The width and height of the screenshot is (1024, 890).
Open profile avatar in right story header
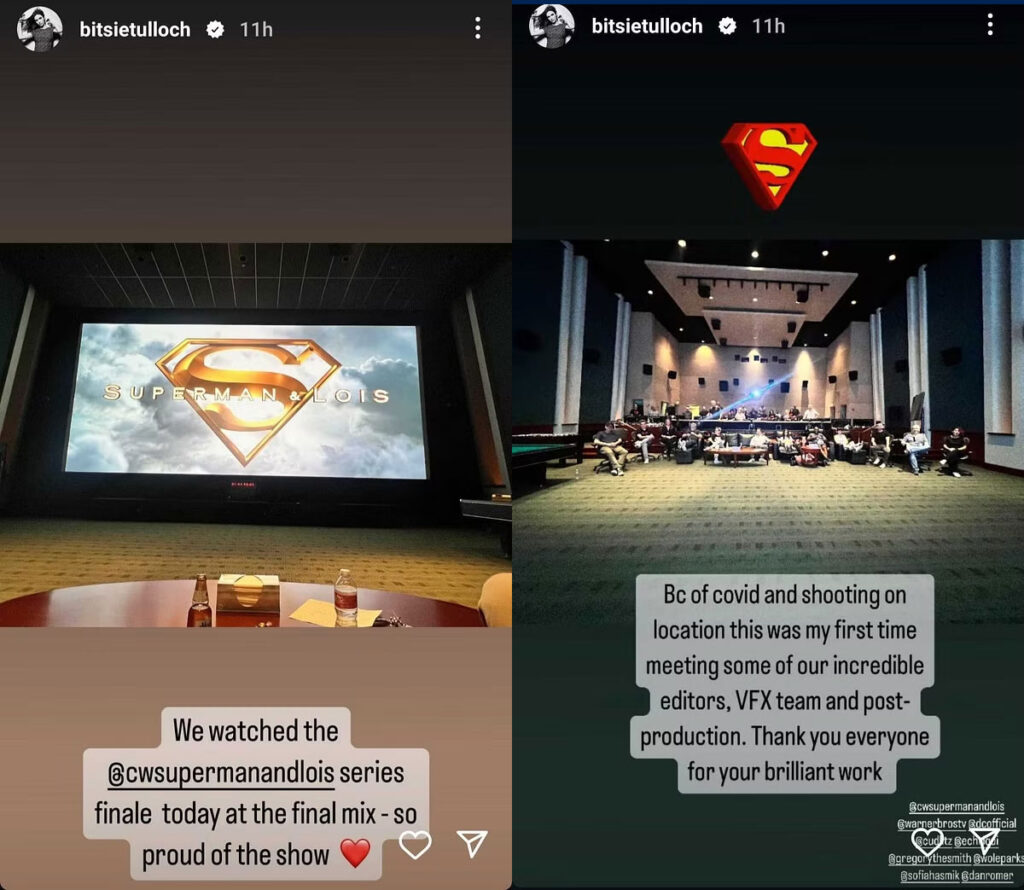click(x=551, y=25)
